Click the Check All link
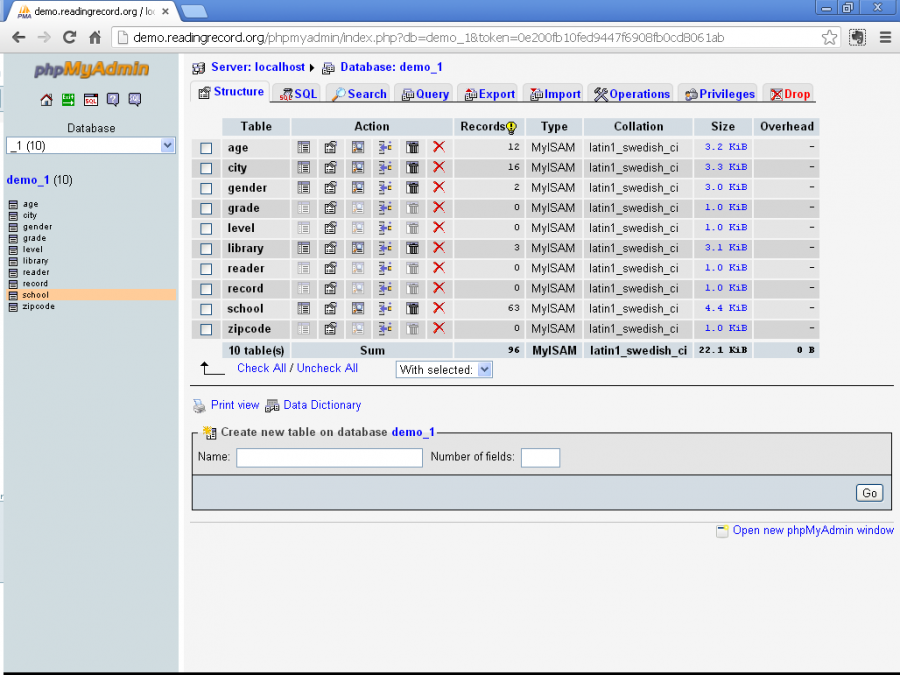900x675 pixels. click(261, 368)
